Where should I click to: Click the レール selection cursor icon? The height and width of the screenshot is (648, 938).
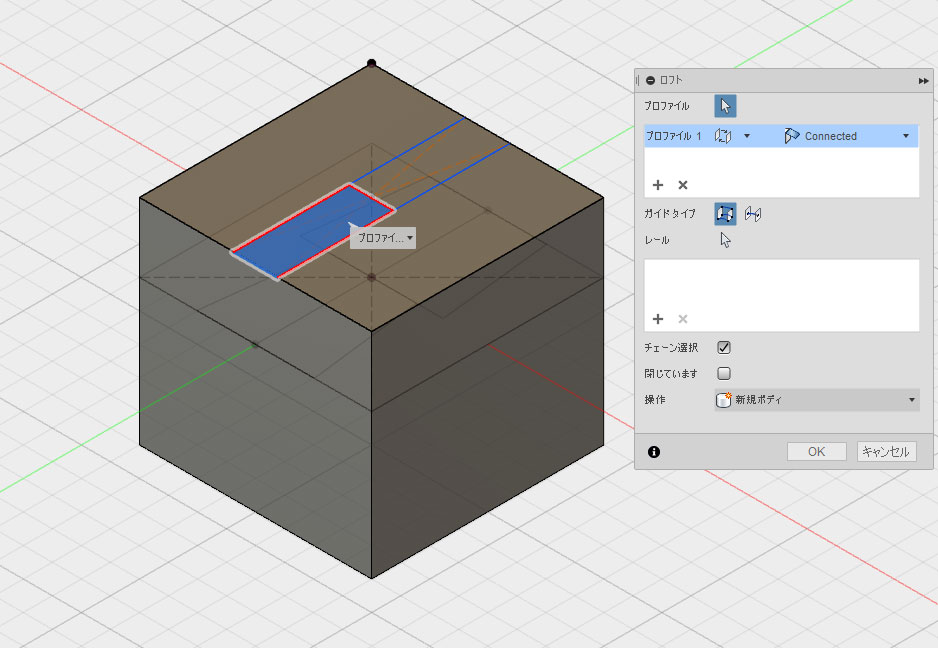point(726,240)
